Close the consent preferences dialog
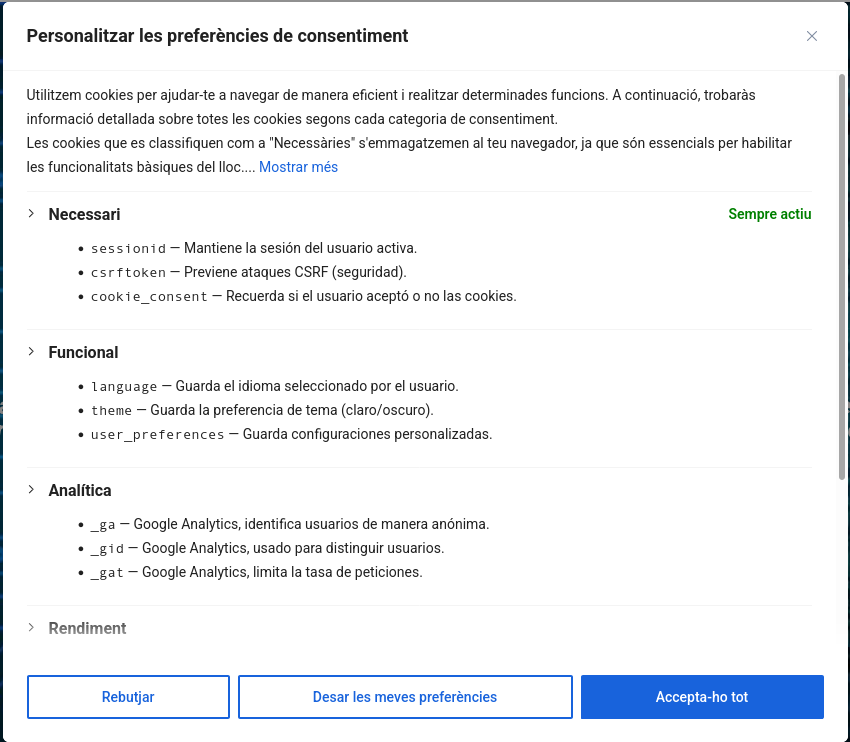This screenshot has height=742, width=850. pyautogui.click(x=812, y=36)
